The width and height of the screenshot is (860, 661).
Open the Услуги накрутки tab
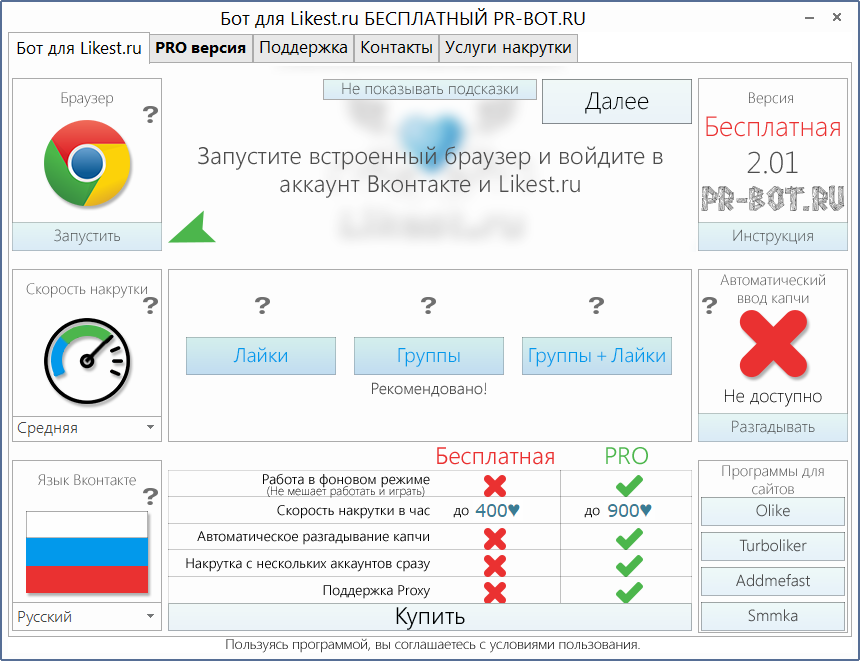508,48
